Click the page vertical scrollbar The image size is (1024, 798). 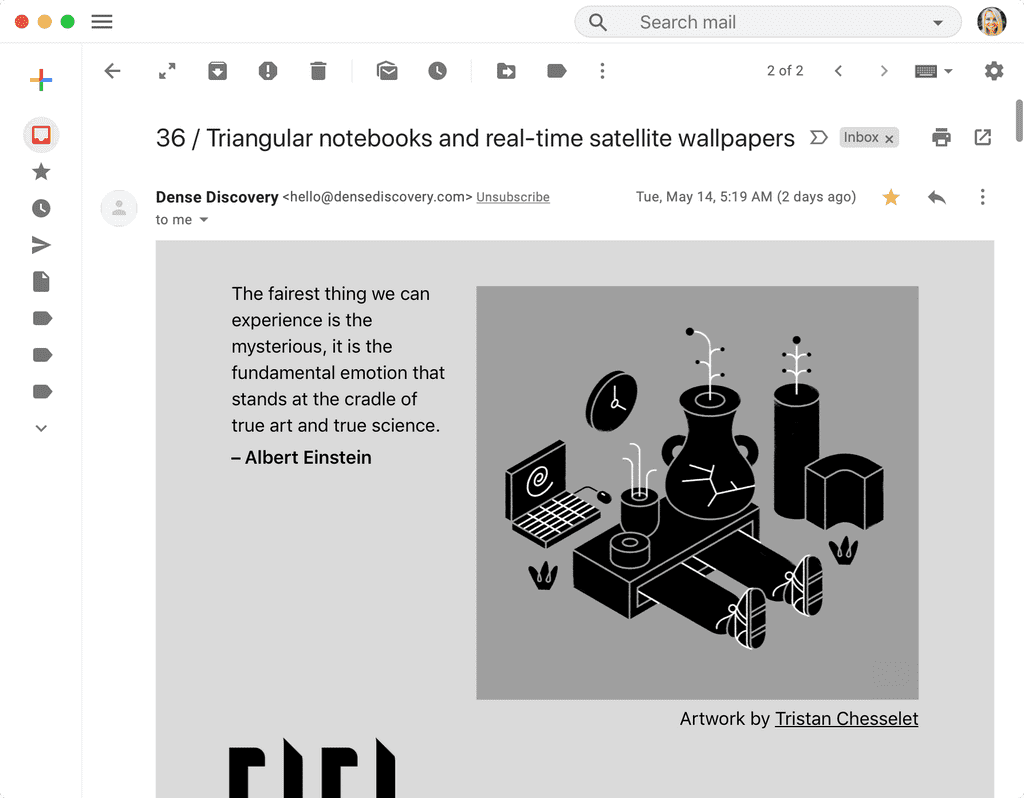point(1019,120)
